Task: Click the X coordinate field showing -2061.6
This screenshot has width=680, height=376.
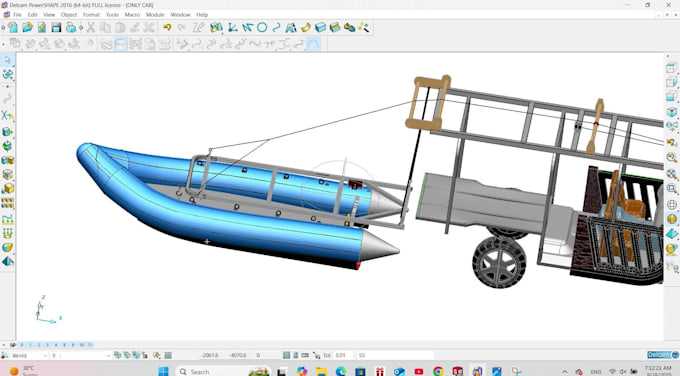Action: (x=209, y=356)
